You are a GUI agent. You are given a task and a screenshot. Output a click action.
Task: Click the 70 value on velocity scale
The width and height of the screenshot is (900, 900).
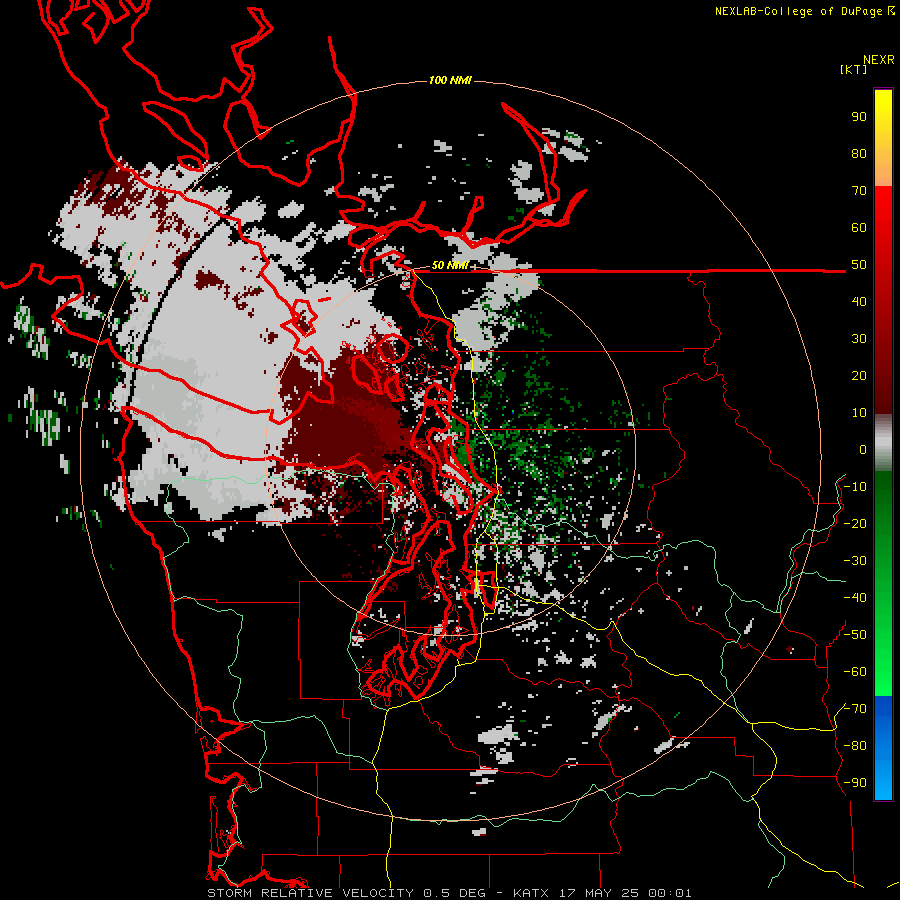[x=859, y=191]
